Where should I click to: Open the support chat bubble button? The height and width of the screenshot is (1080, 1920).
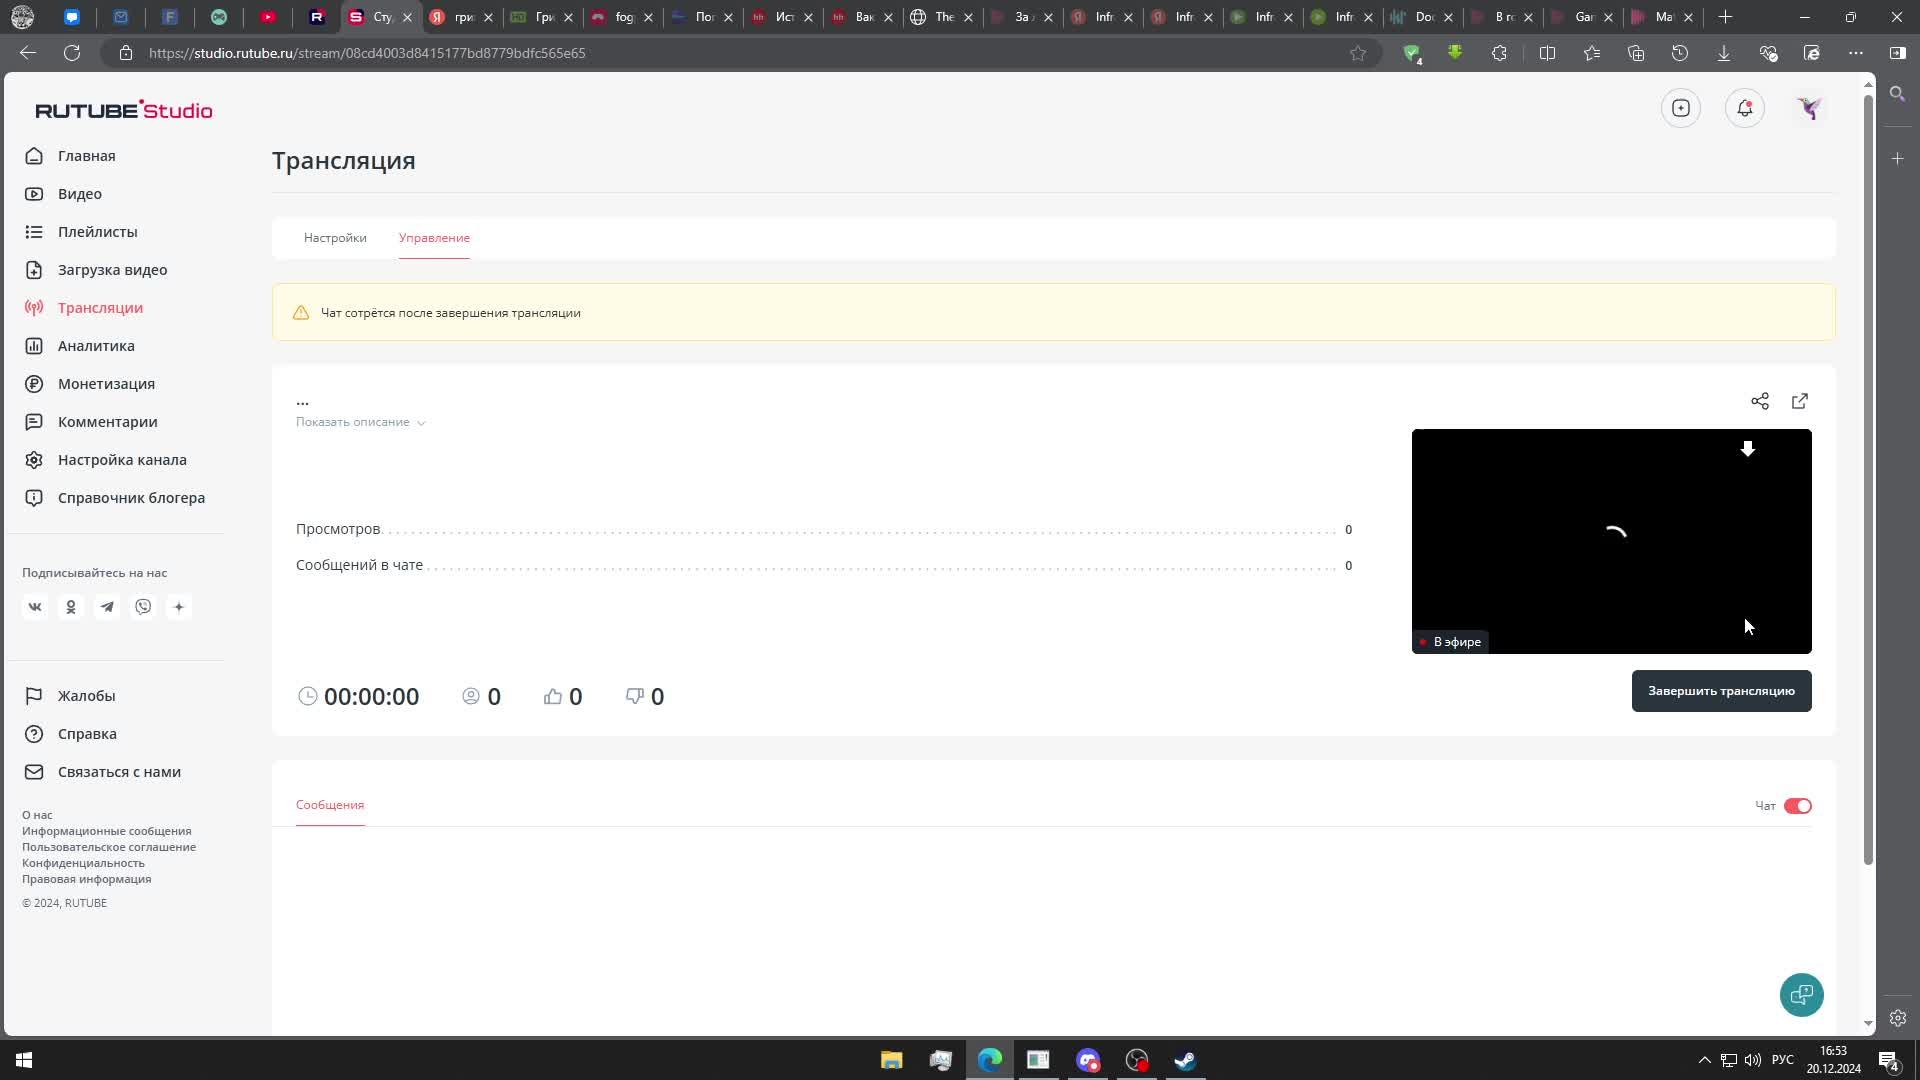click(1801, 995)
